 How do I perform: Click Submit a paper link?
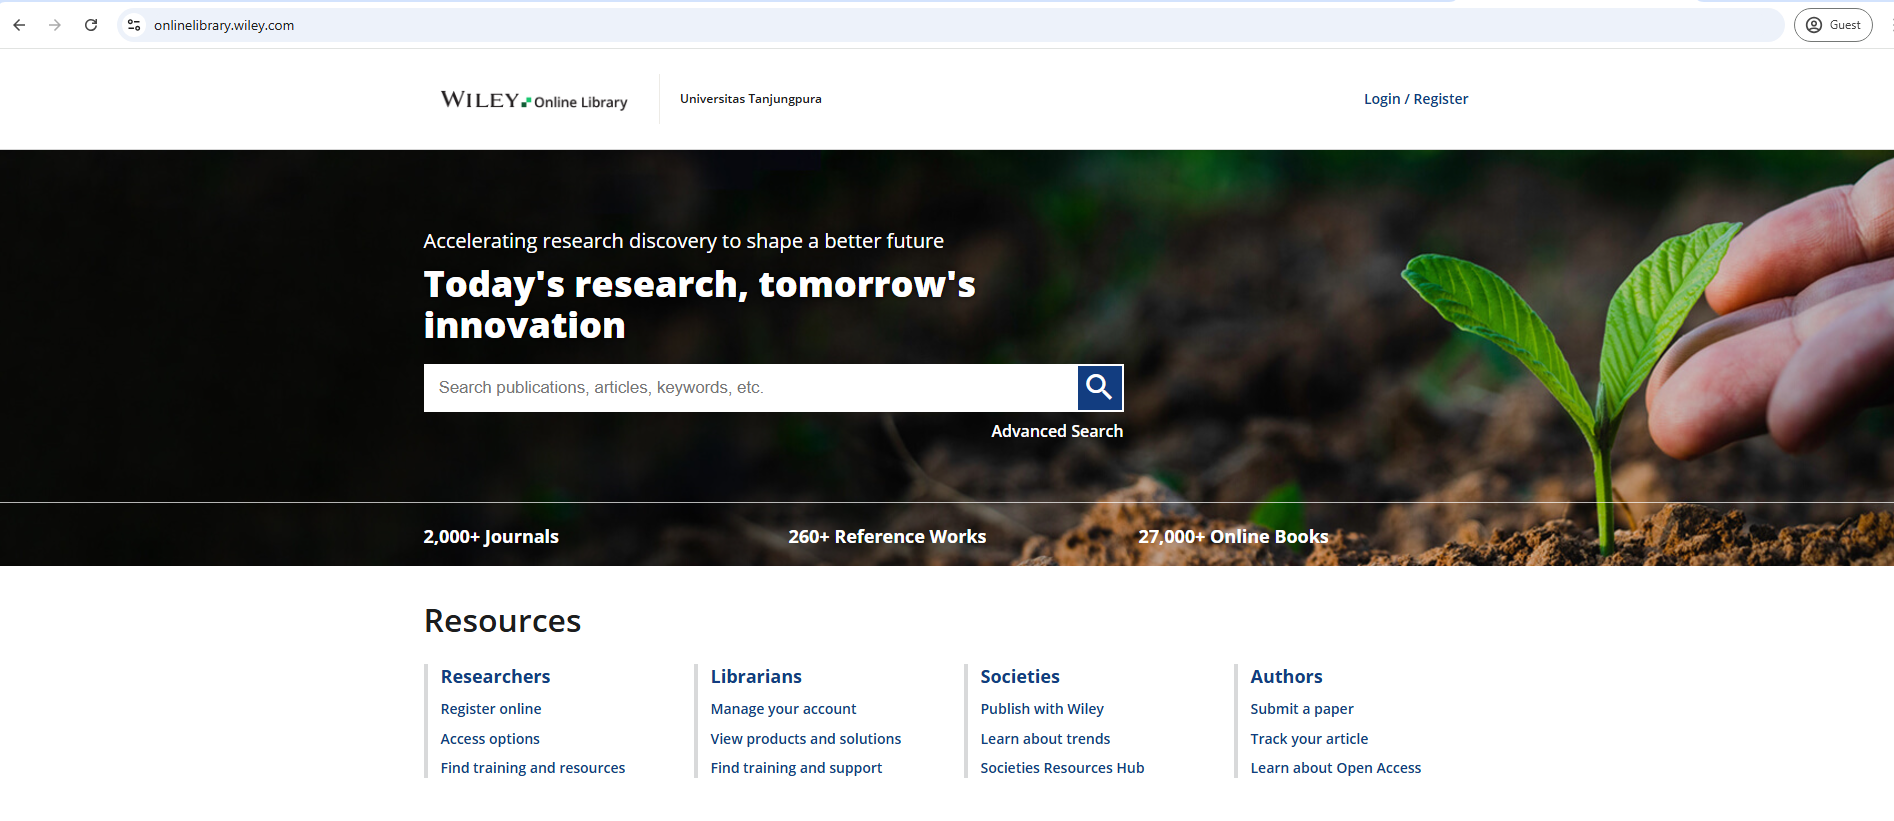(1301, 709)
